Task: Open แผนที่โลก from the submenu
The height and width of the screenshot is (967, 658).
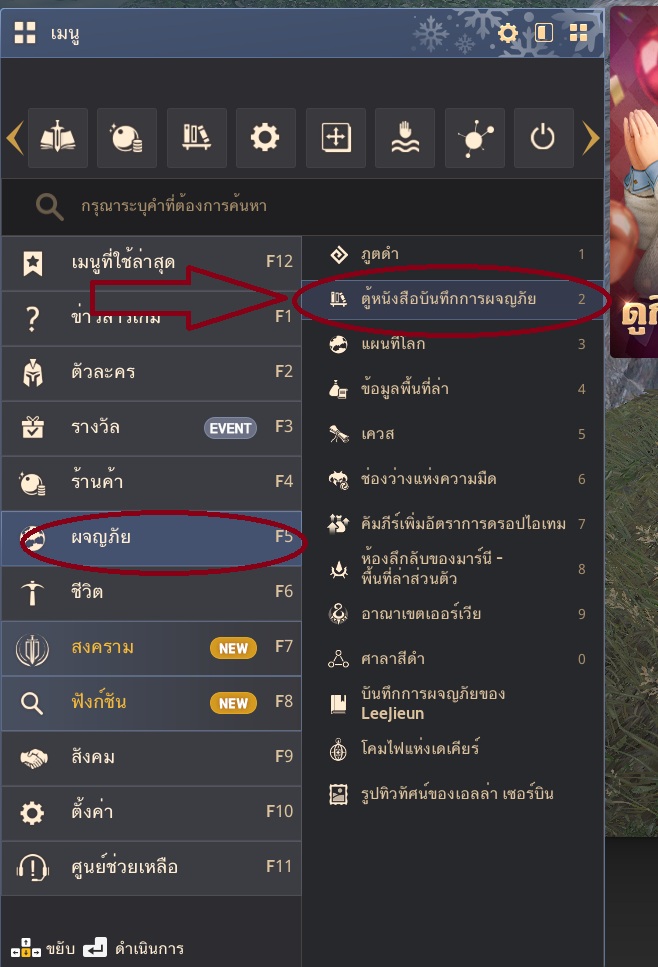Action: tap(452, 344)
